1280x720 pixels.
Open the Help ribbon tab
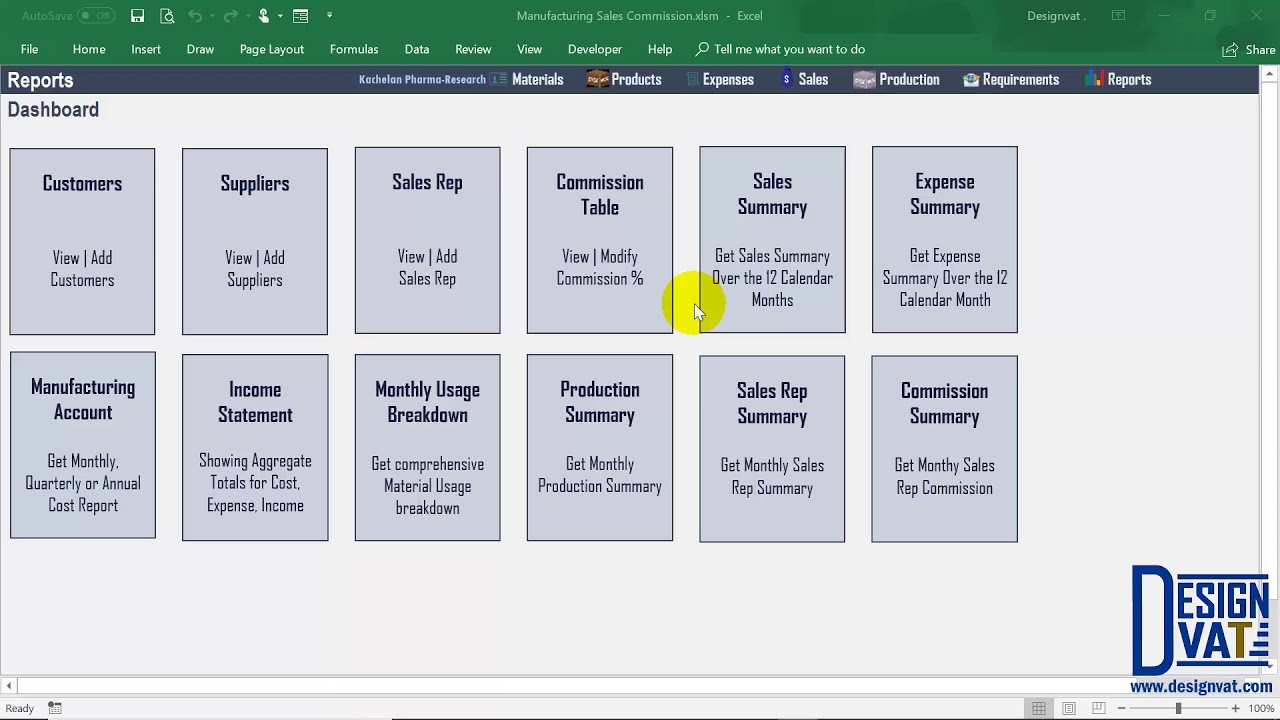[x=660, y=49]
